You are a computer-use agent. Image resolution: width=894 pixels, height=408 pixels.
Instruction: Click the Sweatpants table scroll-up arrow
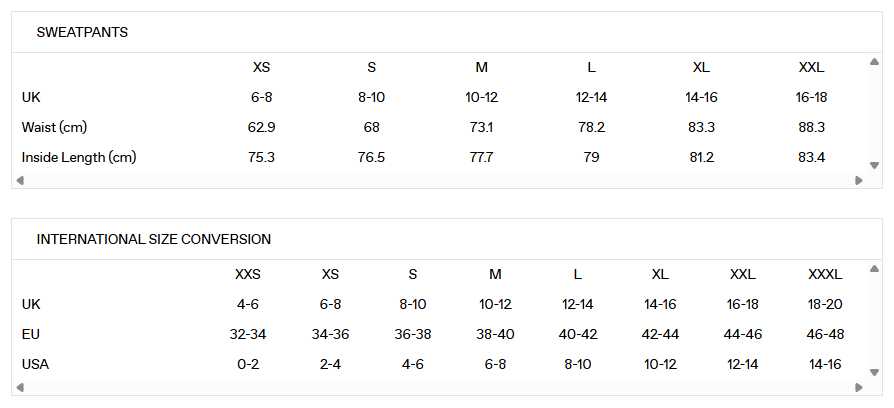pyautogui.click(x=874, y=62)
